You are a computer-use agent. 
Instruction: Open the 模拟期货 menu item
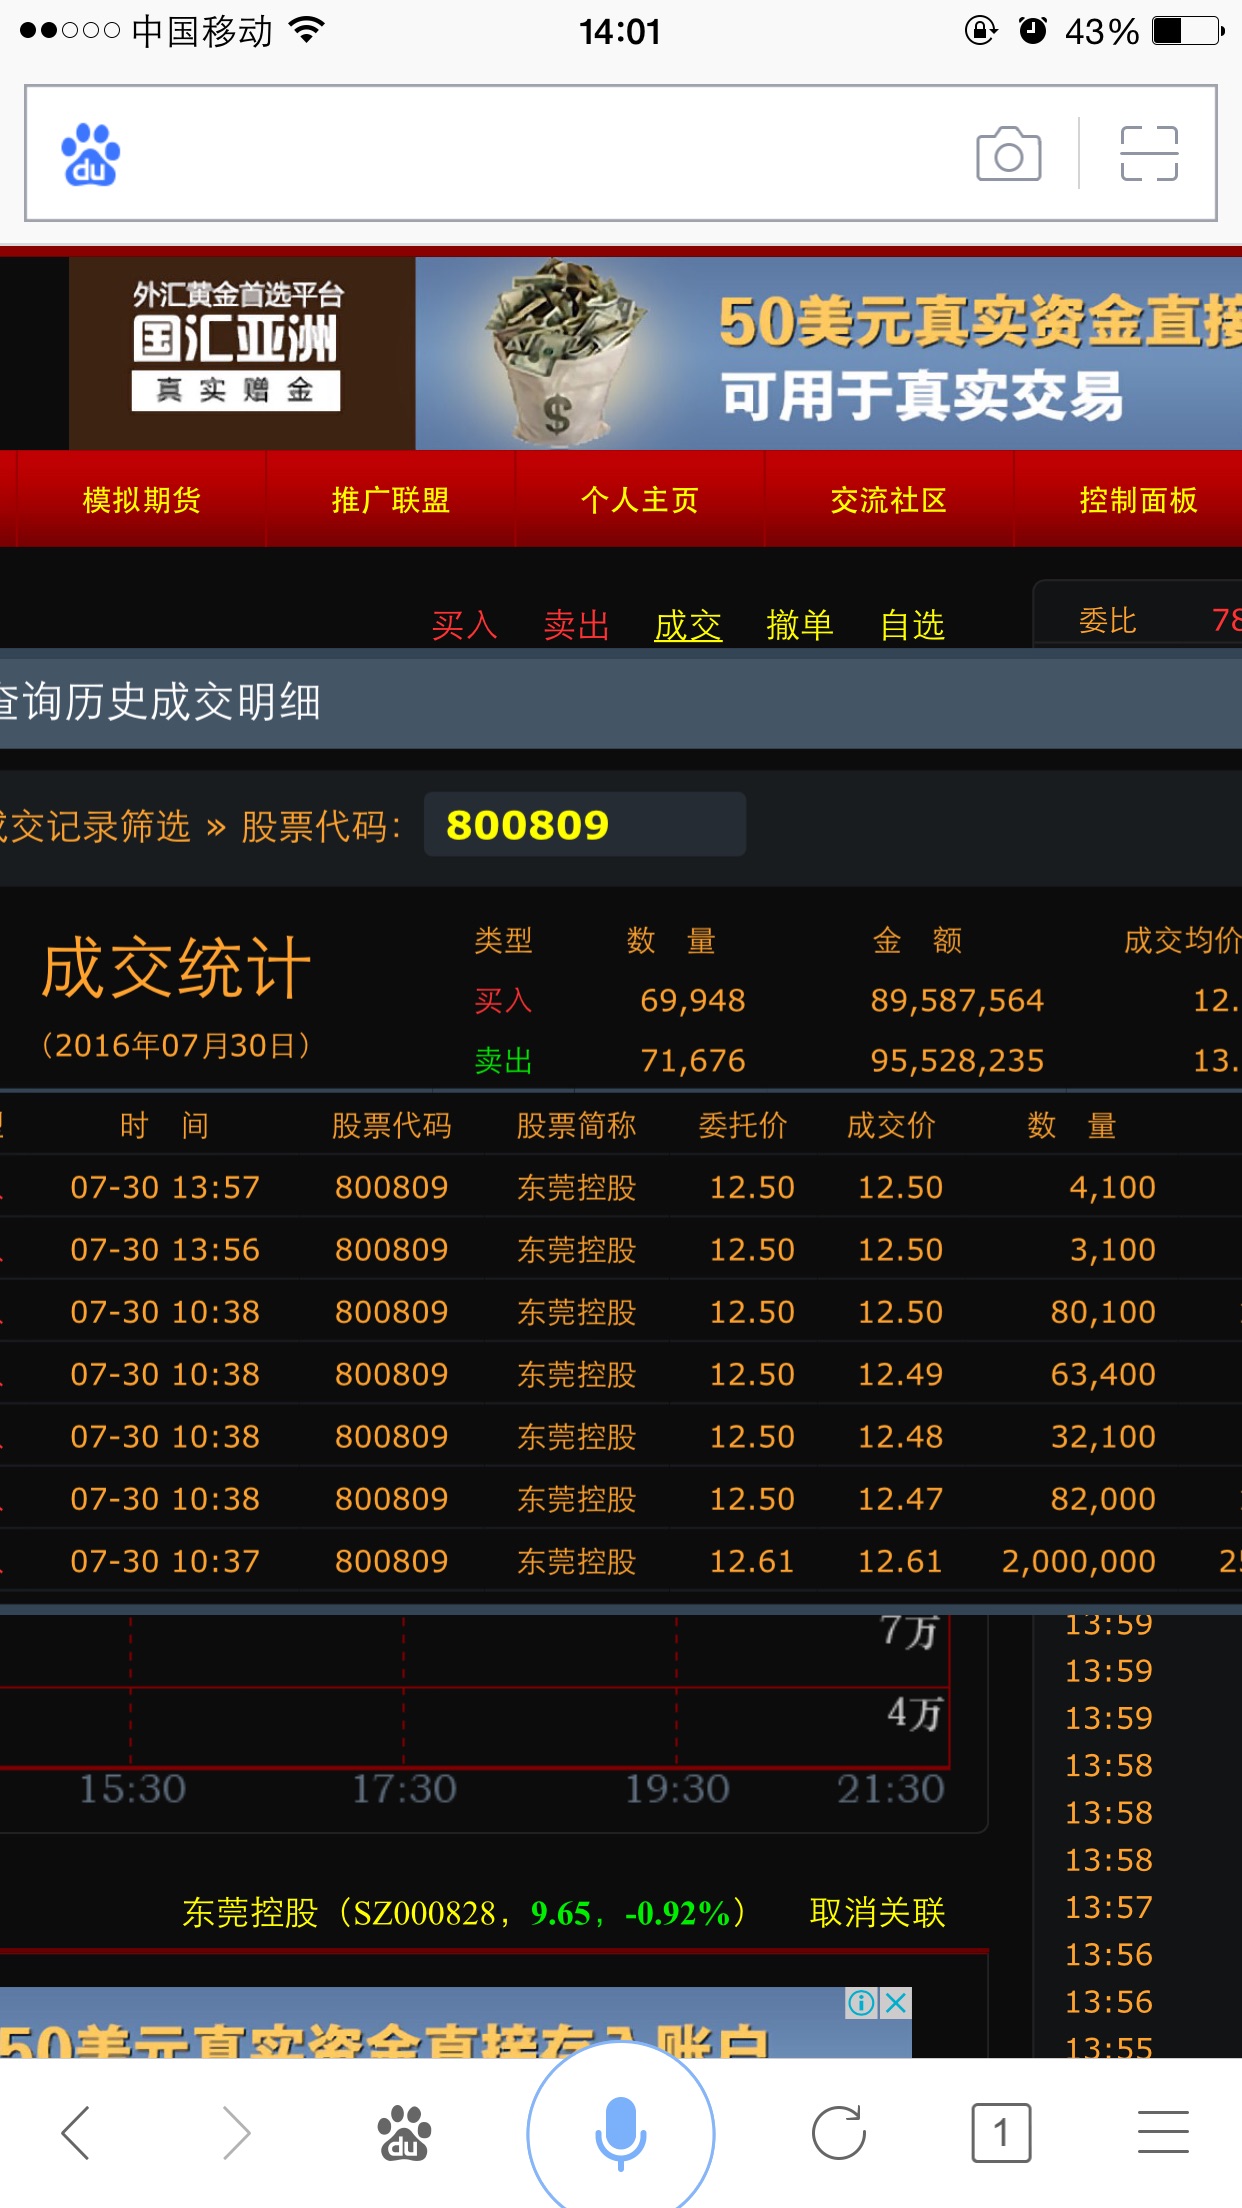(142, 500)
